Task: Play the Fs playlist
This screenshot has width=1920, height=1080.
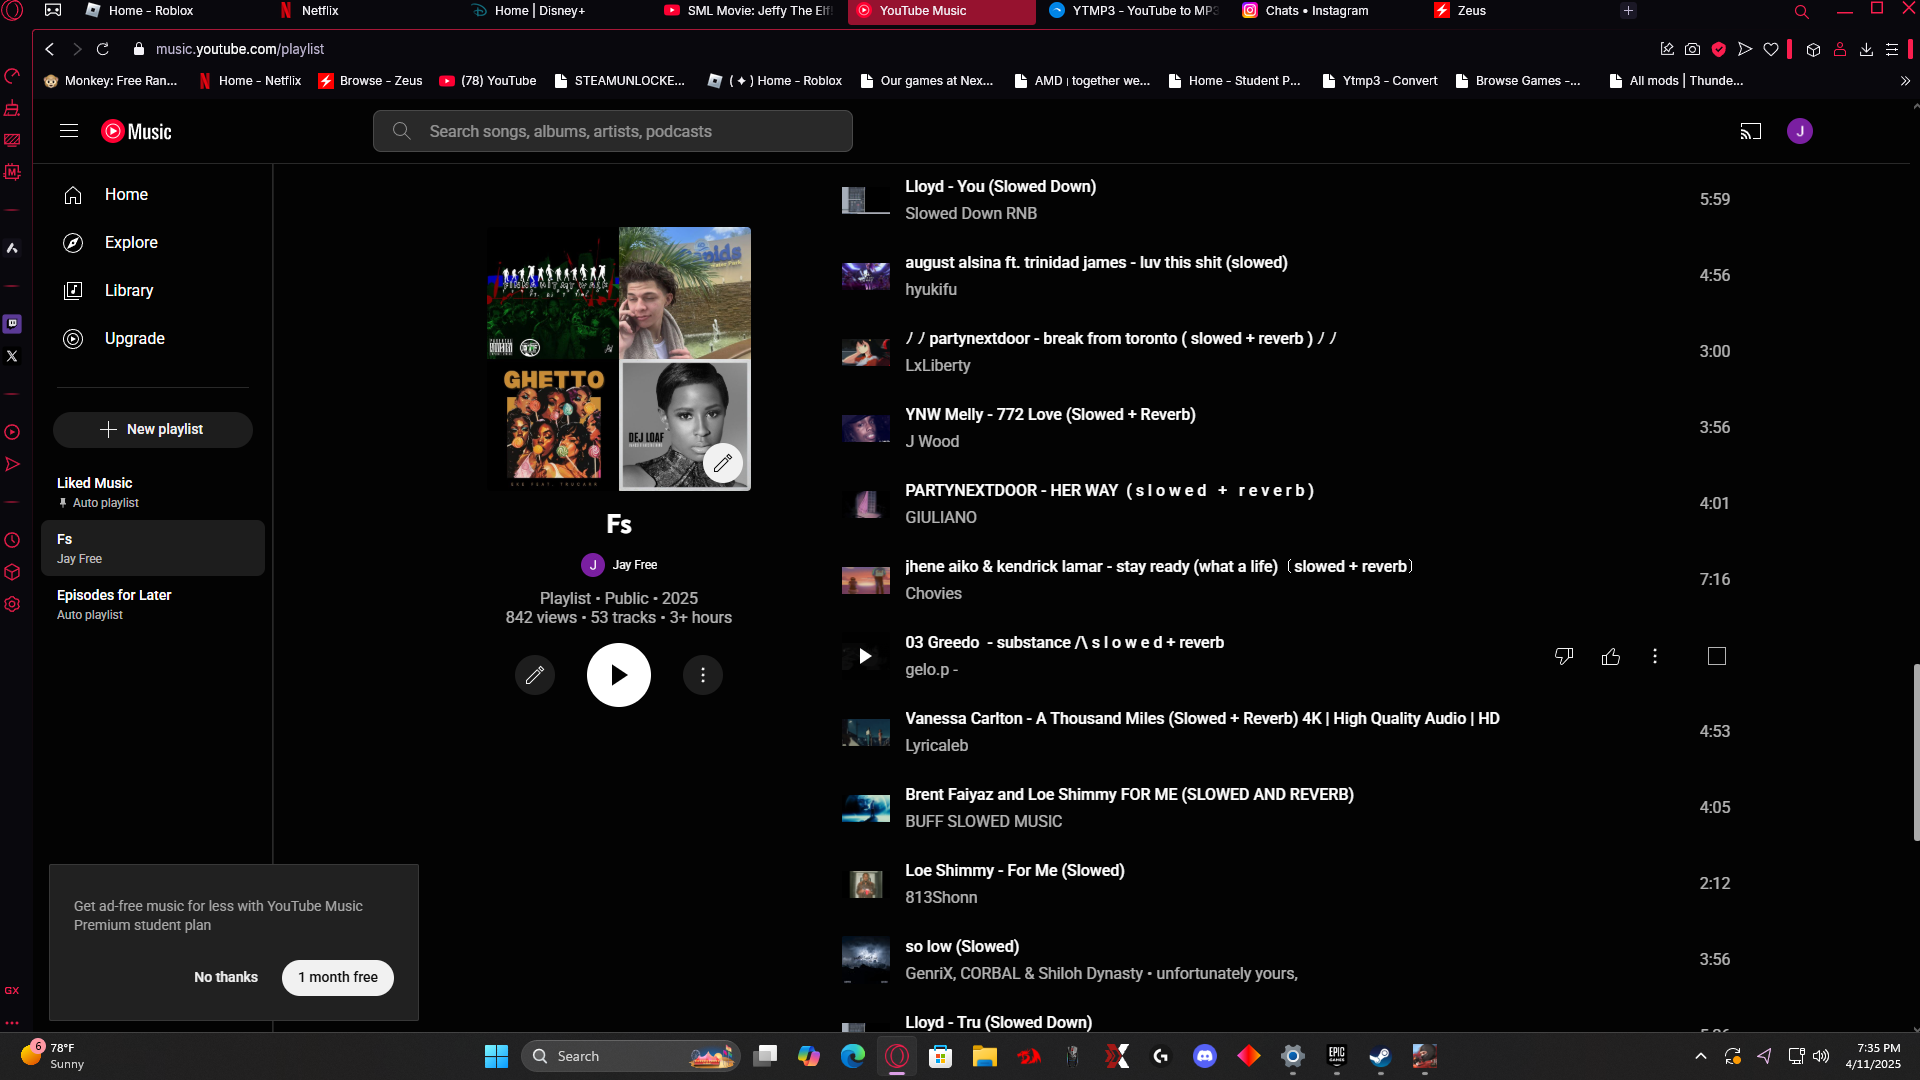Action: click(619, 675)
